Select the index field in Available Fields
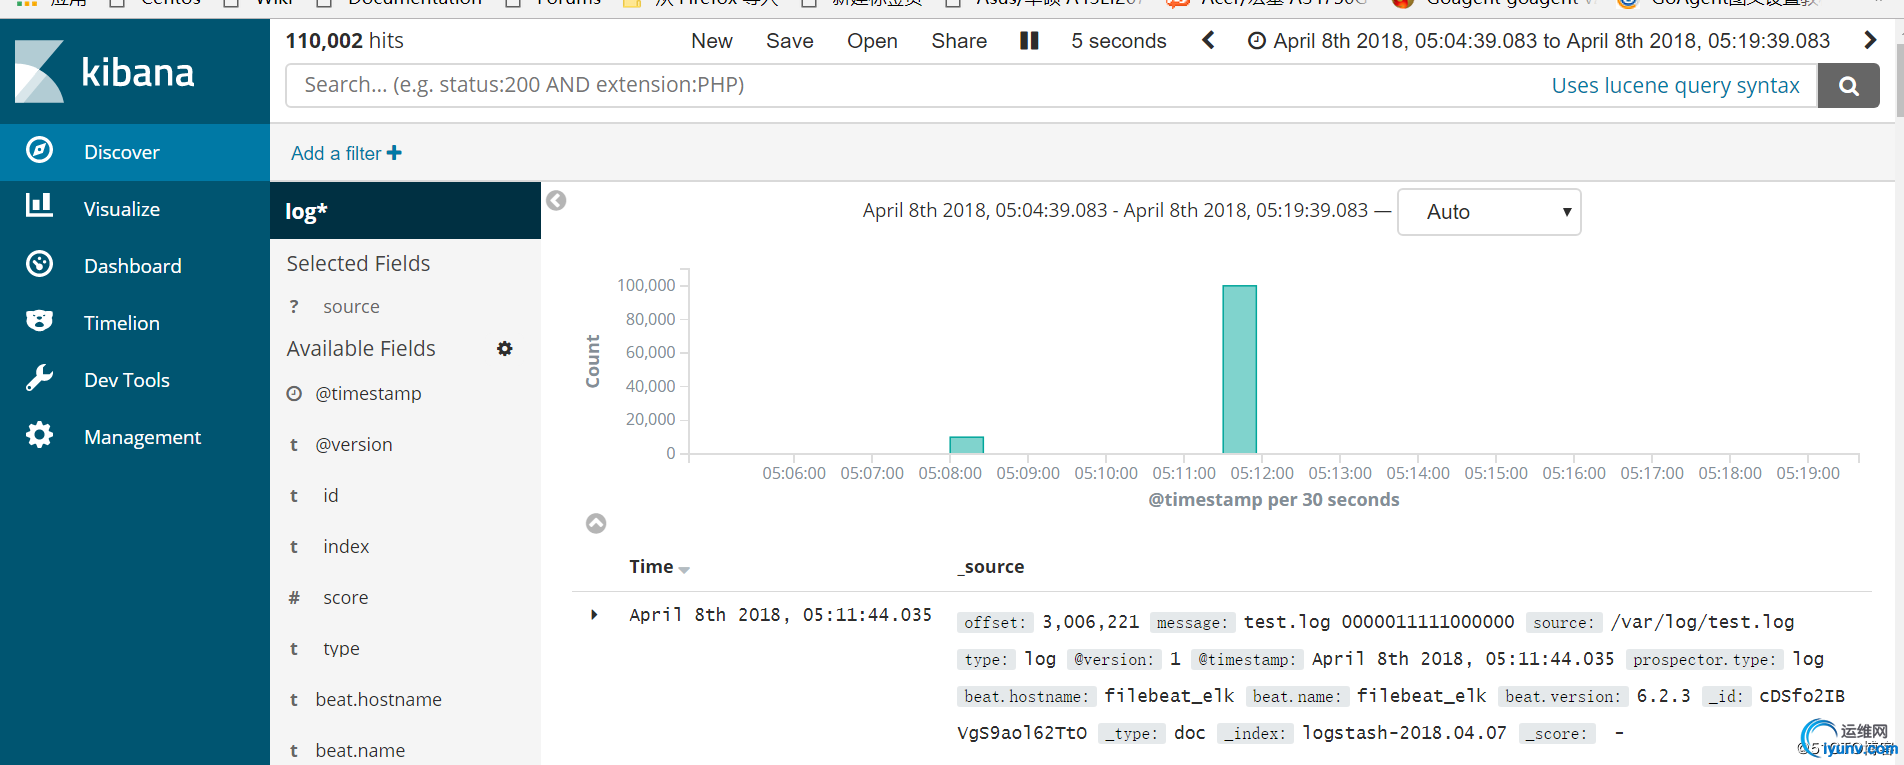Screen dimensions: 1904x765 click(346, 547)
